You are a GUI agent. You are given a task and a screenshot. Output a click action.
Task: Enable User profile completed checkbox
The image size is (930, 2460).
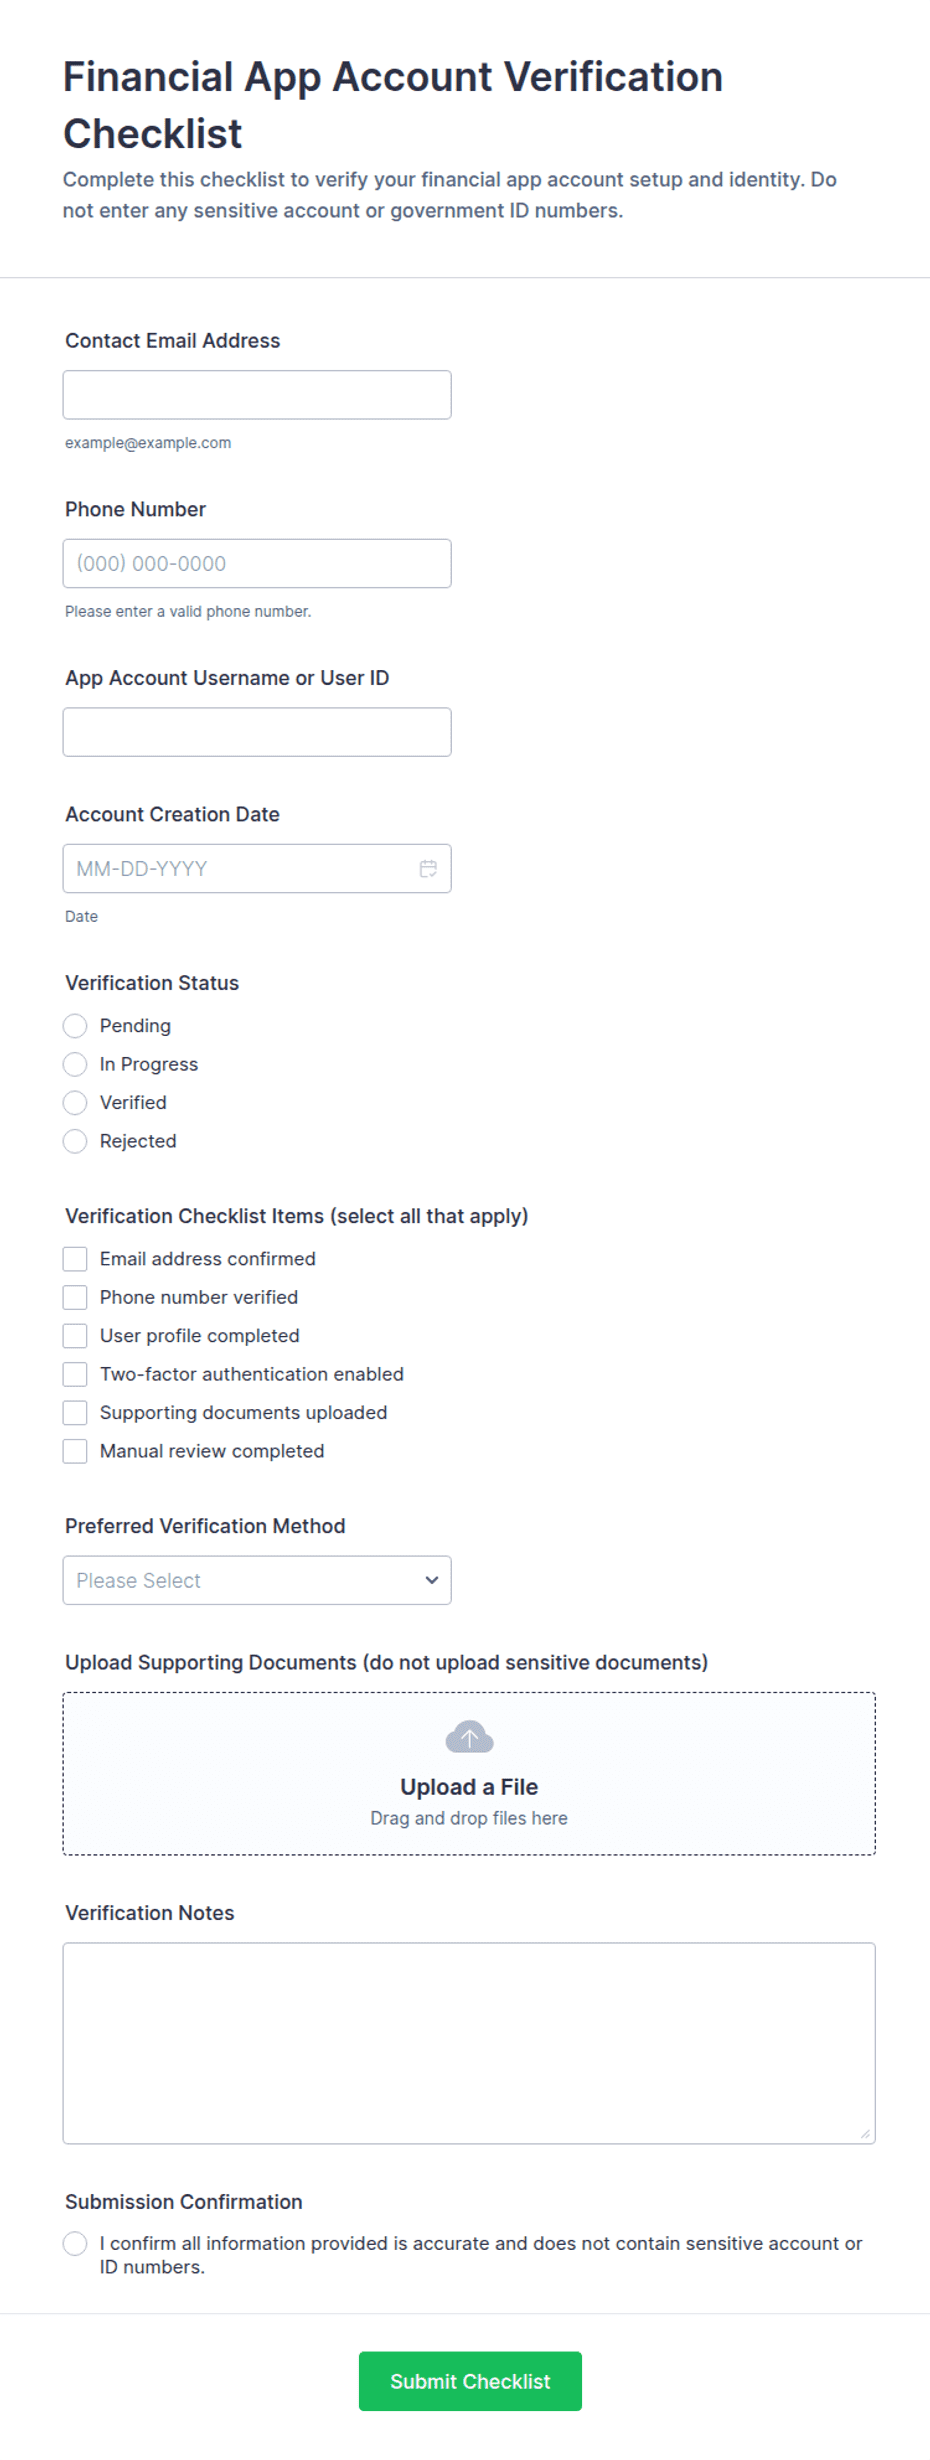coord(75,1336)
